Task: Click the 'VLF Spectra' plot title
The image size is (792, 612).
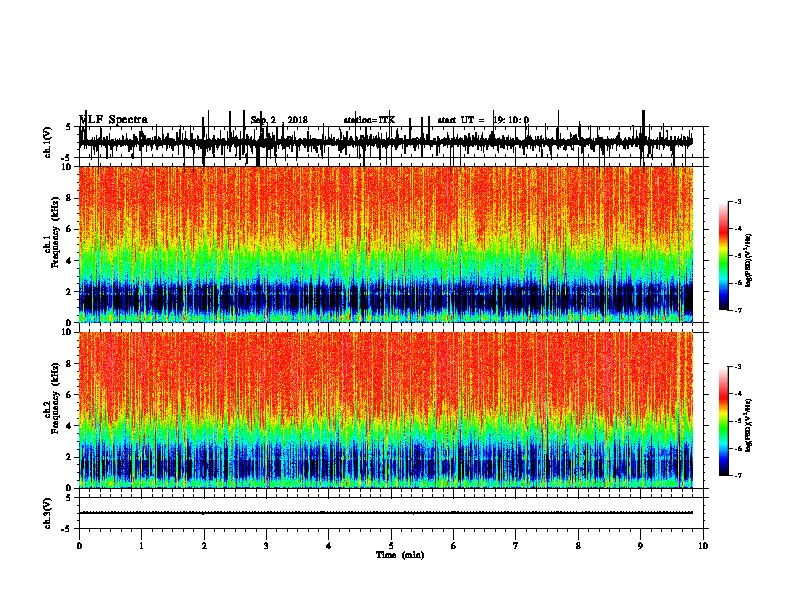Action: [114, 120]
